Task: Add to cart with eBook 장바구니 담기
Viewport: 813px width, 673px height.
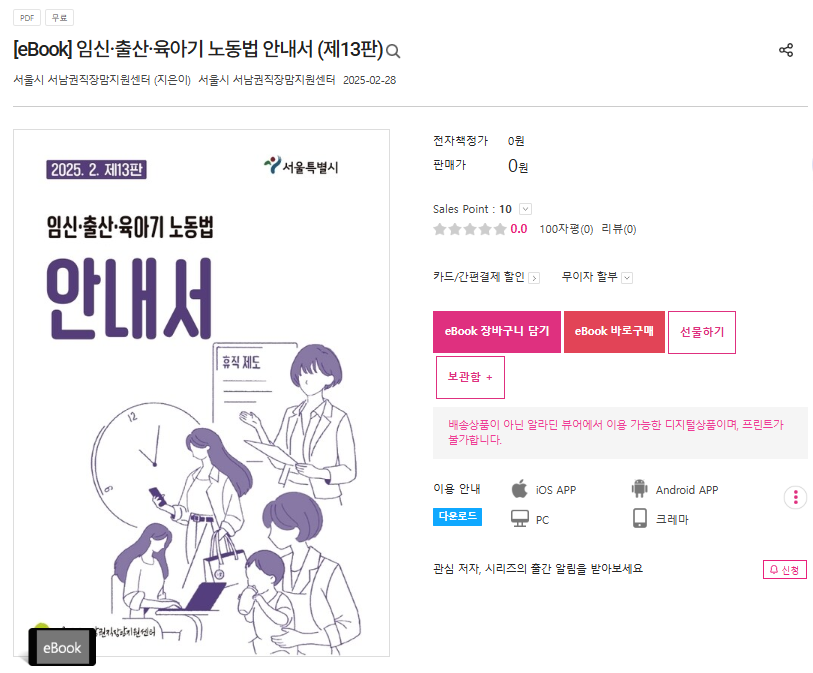Action: click(497, 332)
